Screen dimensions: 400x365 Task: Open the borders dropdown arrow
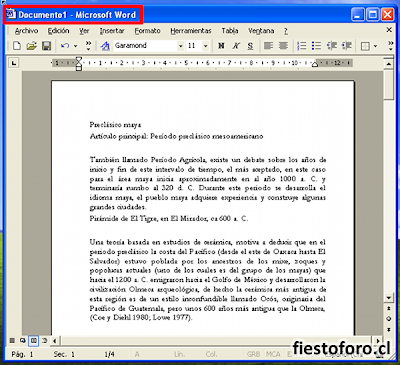tap(376, 46)
